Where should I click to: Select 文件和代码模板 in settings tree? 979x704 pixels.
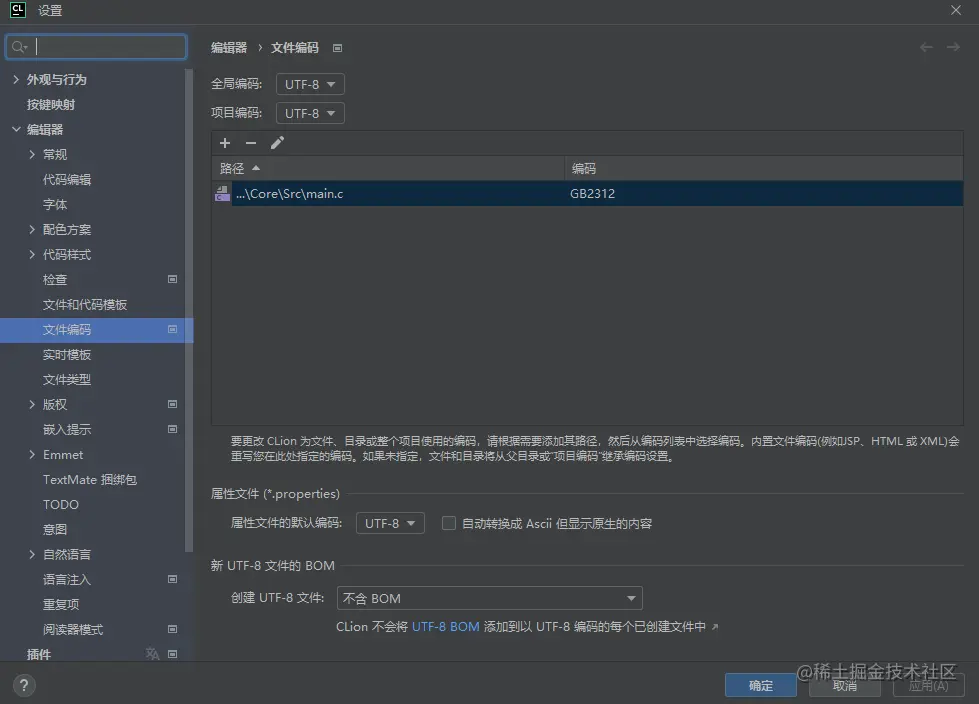point(85,305)
